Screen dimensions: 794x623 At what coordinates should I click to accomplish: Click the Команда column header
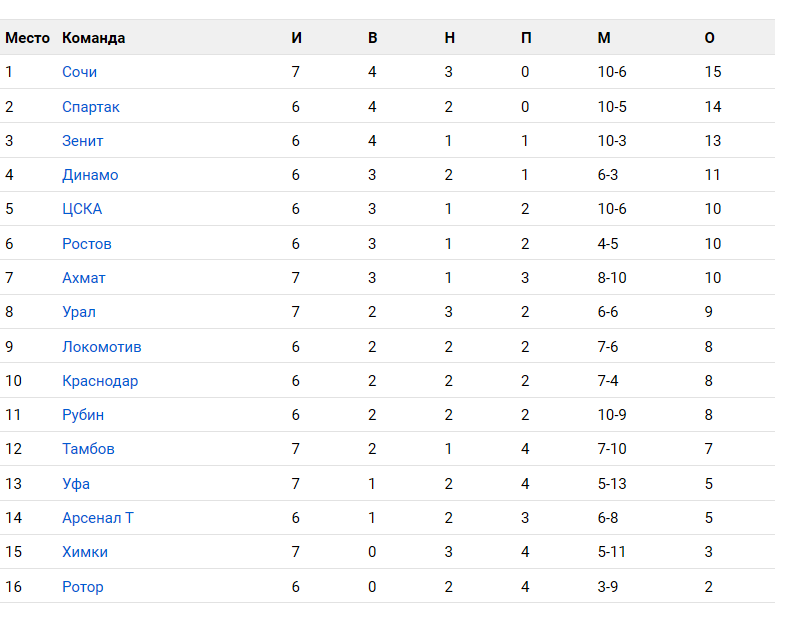pos(94,38)
